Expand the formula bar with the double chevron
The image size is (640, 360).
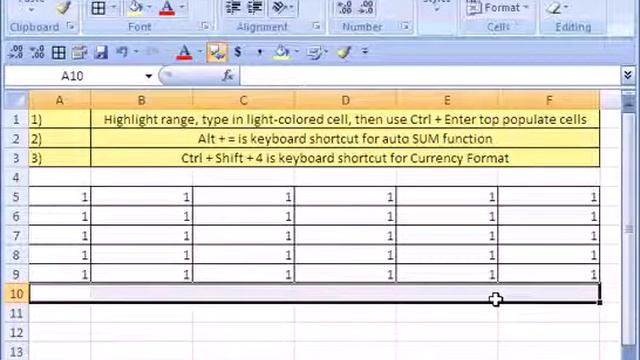pyautogui.click(x=628, y=75)
